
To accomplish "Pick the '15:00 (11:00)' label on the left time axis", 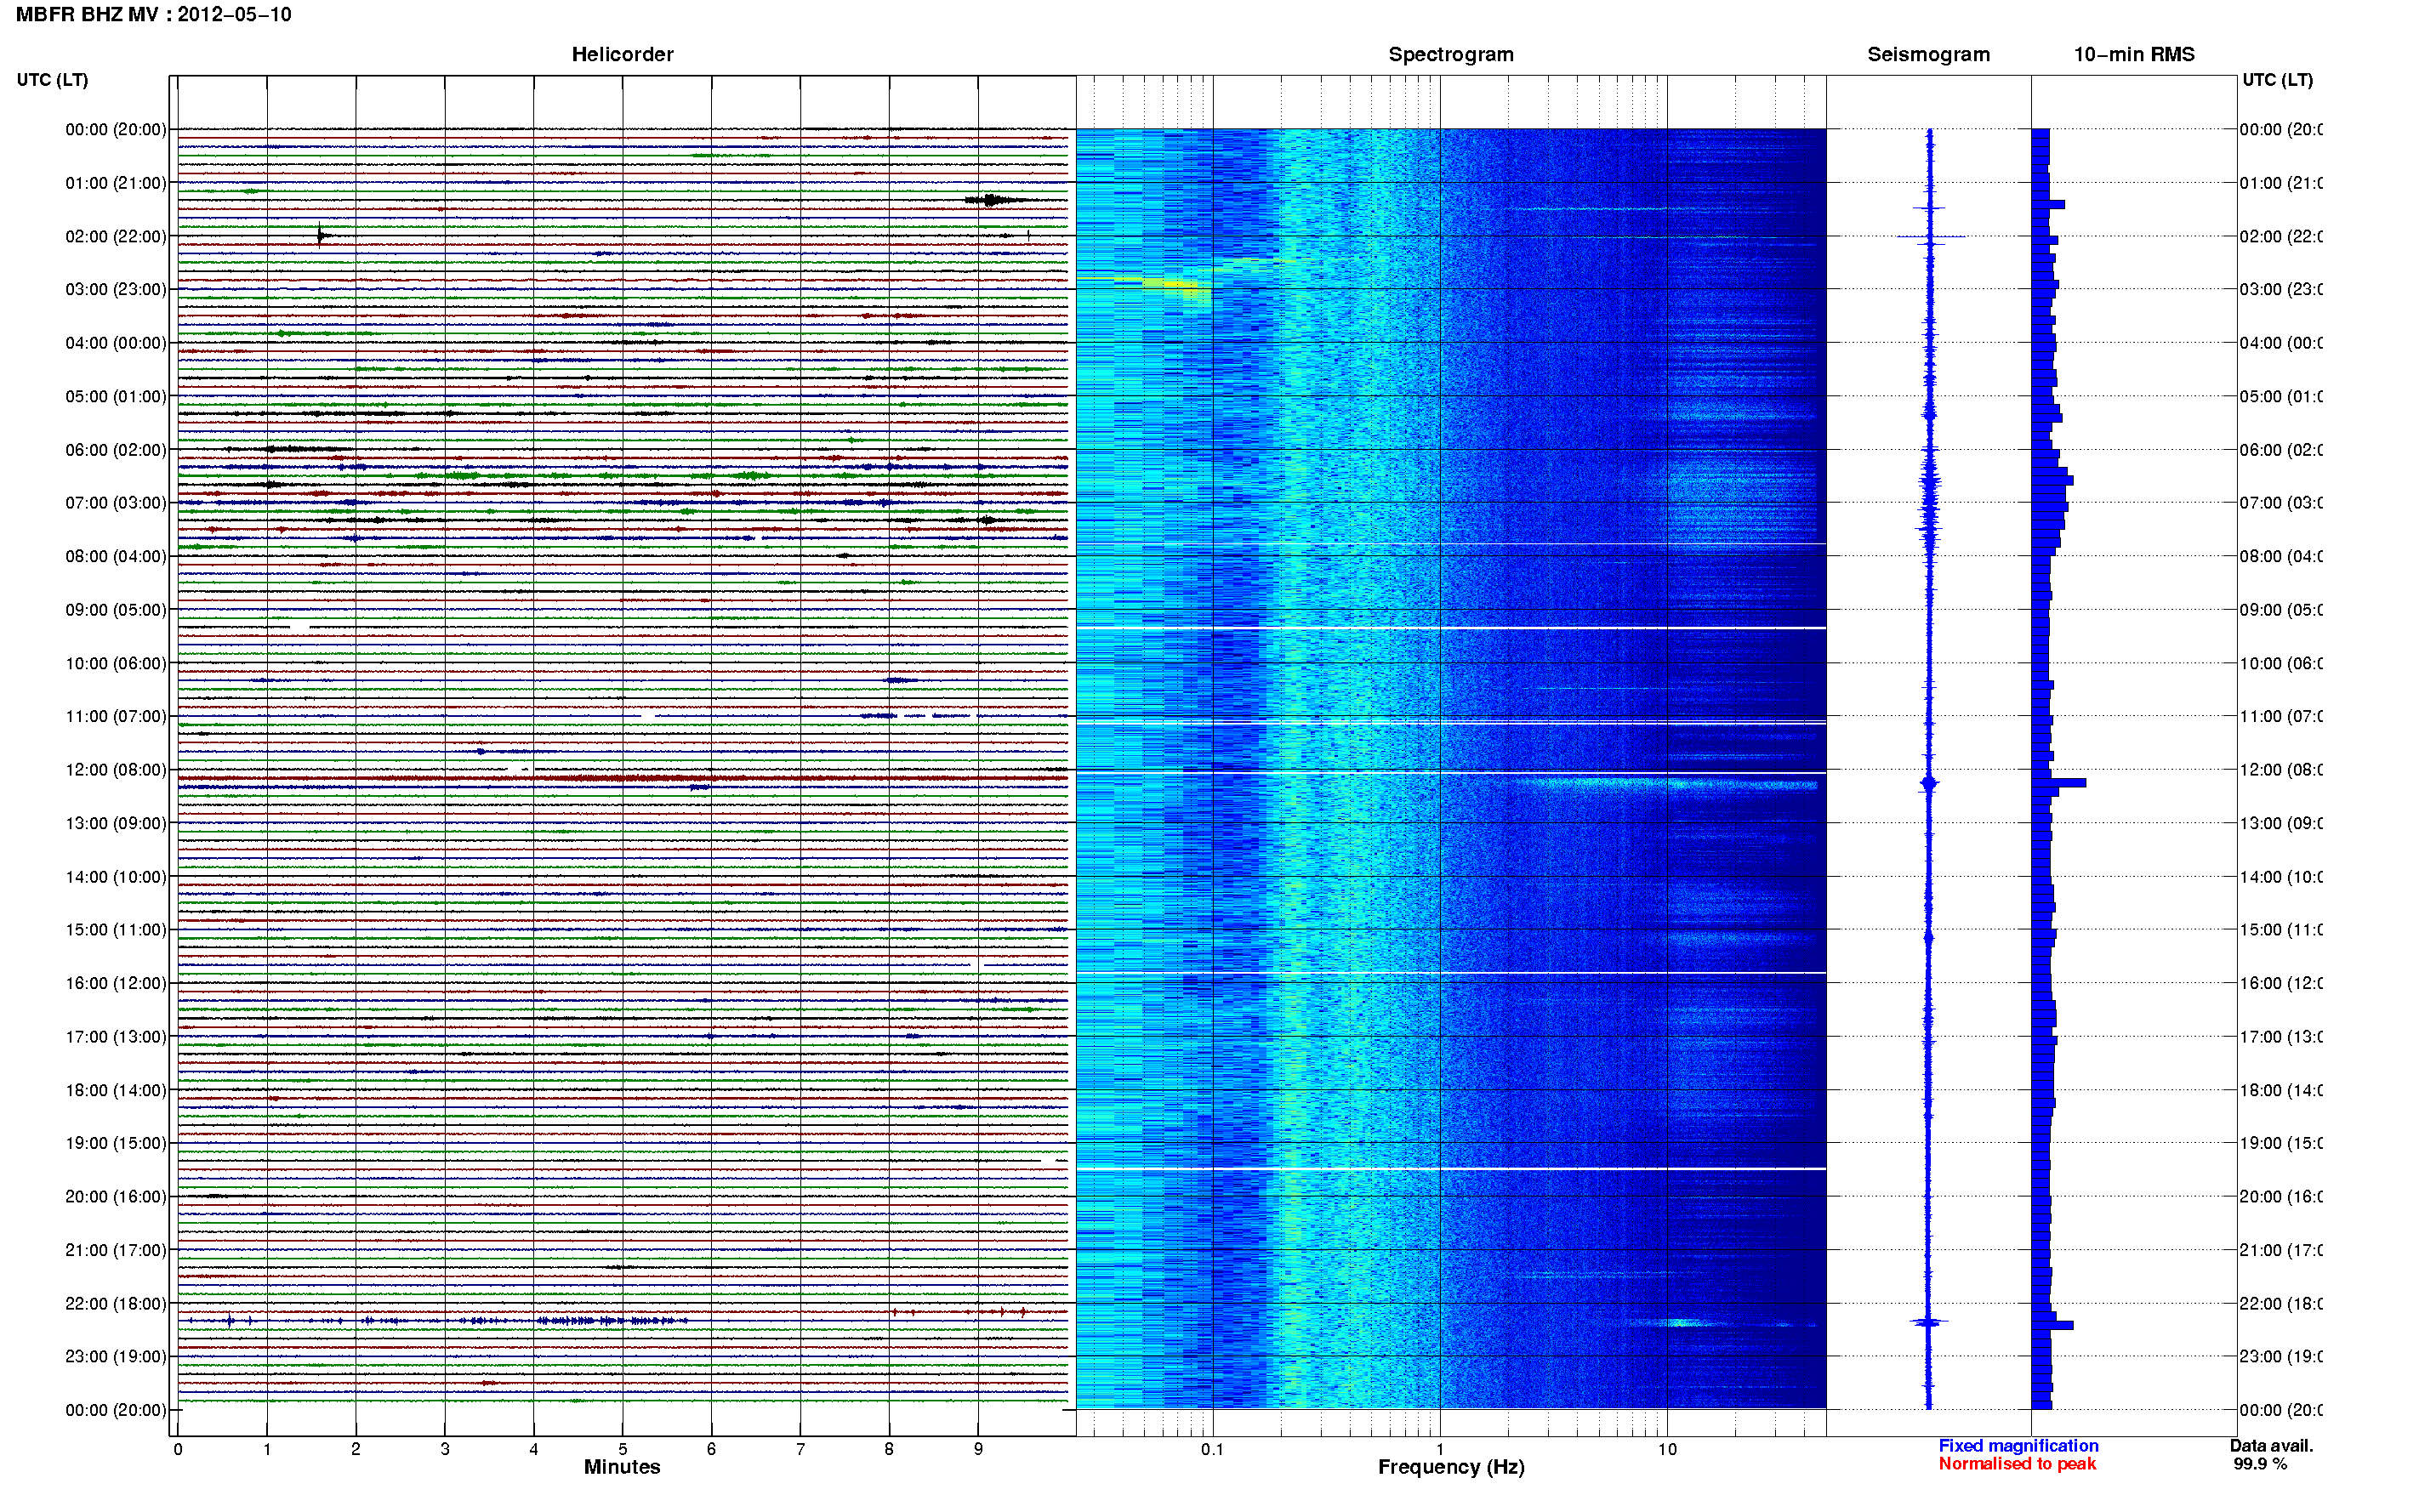I will click(x=116, y=930).
